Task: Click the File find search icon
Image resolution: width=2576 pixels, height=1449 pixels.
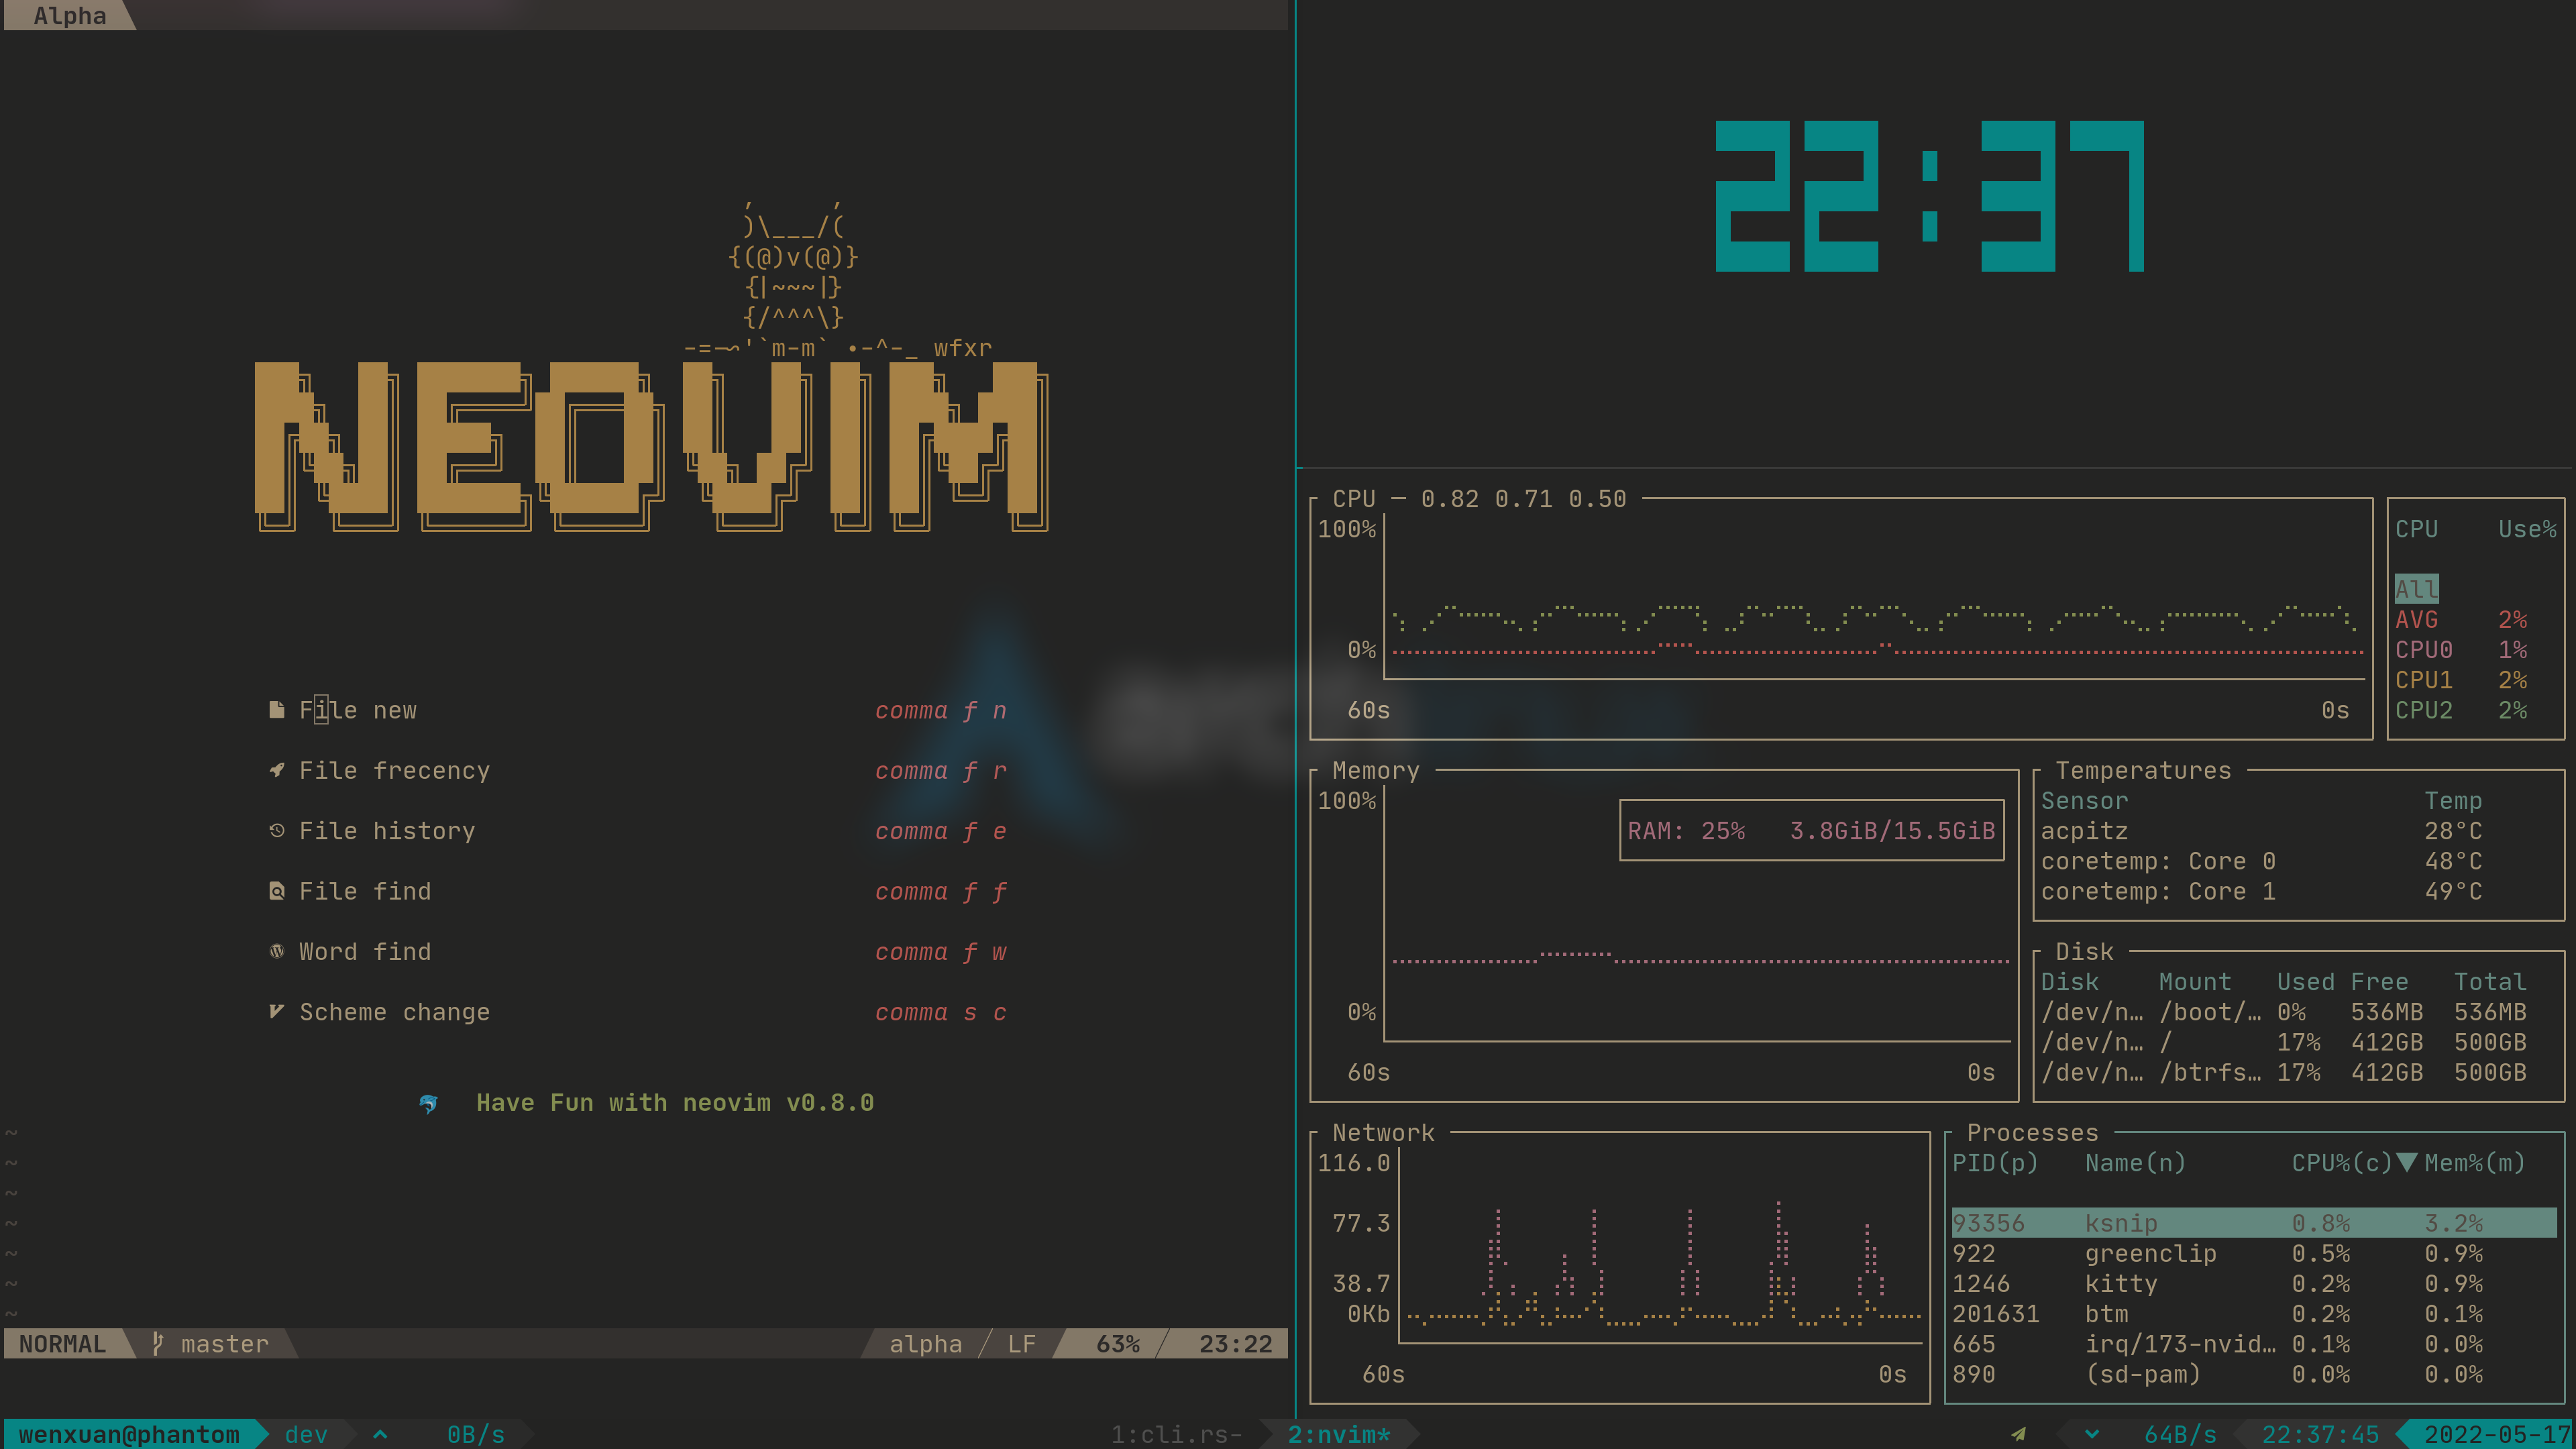Action: pos(277,891)
